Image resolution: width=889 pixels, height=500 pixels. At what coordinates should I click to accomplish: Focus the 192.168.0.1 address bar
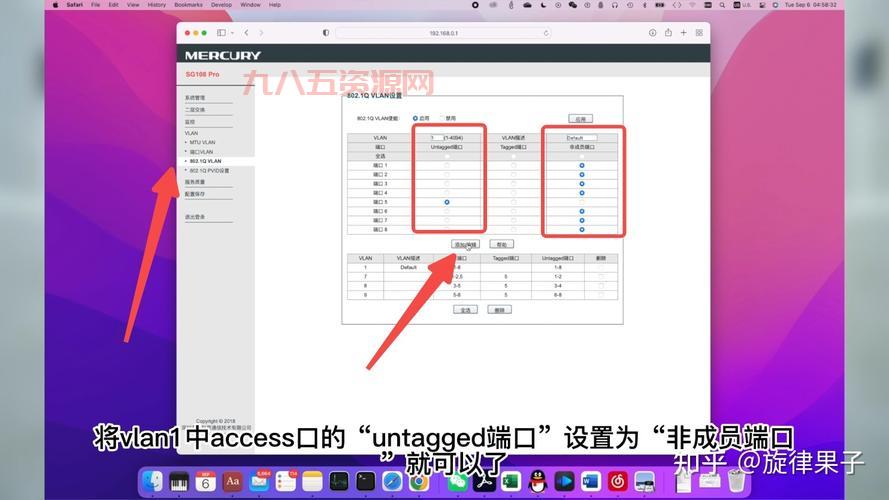coord(443,33)
